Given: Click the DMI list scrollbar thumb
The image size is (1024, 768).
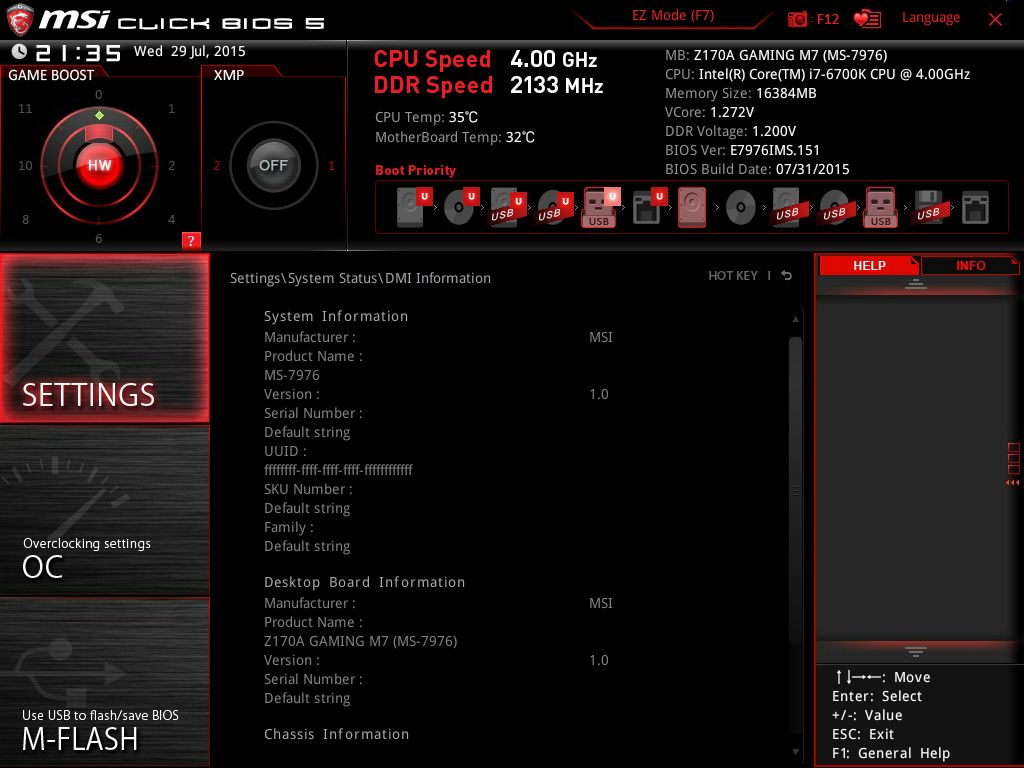Looking at the screenshot, I should [795, 490].
